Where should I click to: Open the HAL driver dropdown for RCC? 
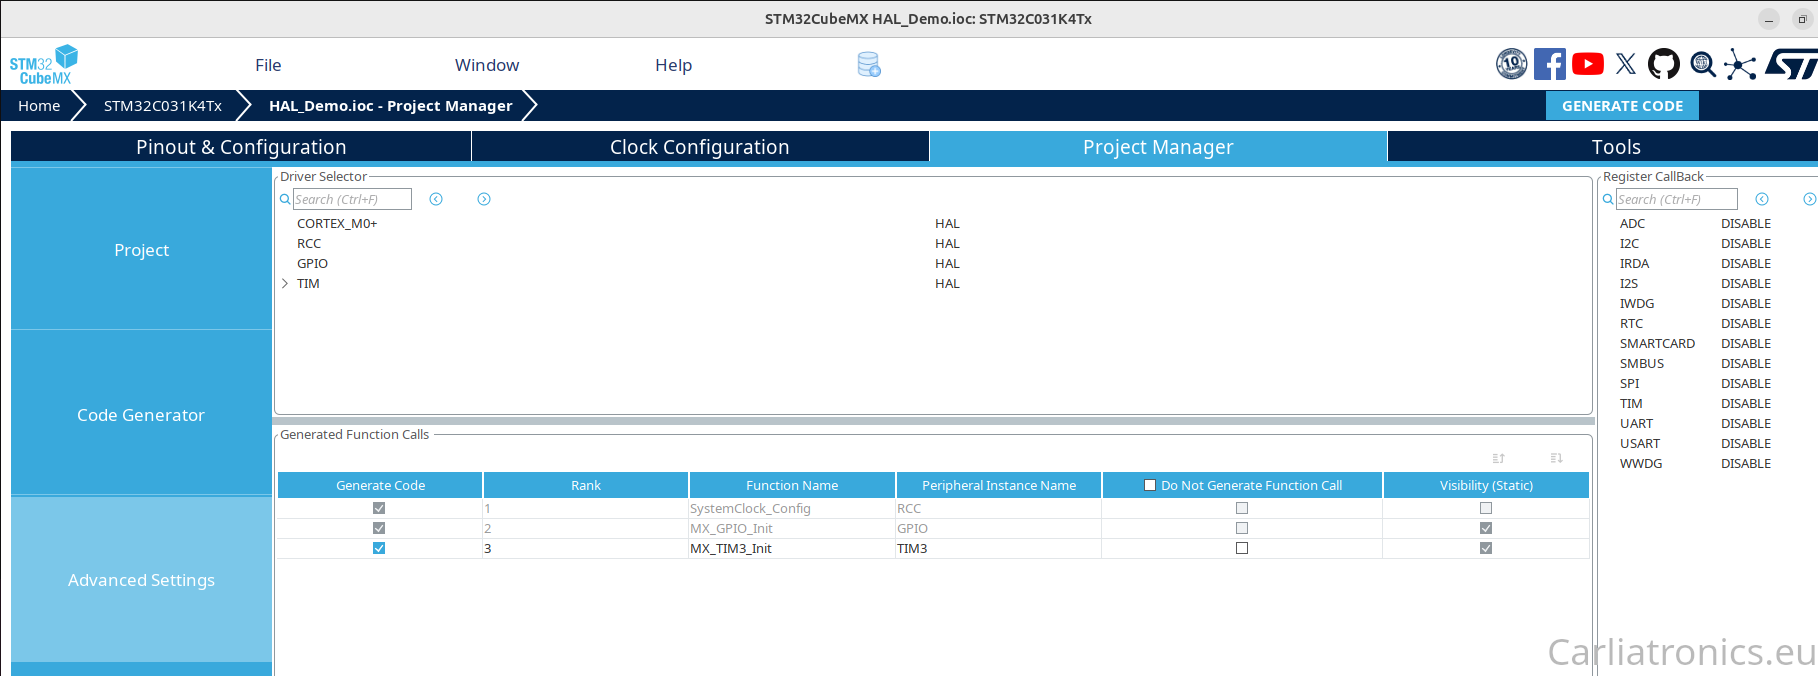click(x=947, y=244)
